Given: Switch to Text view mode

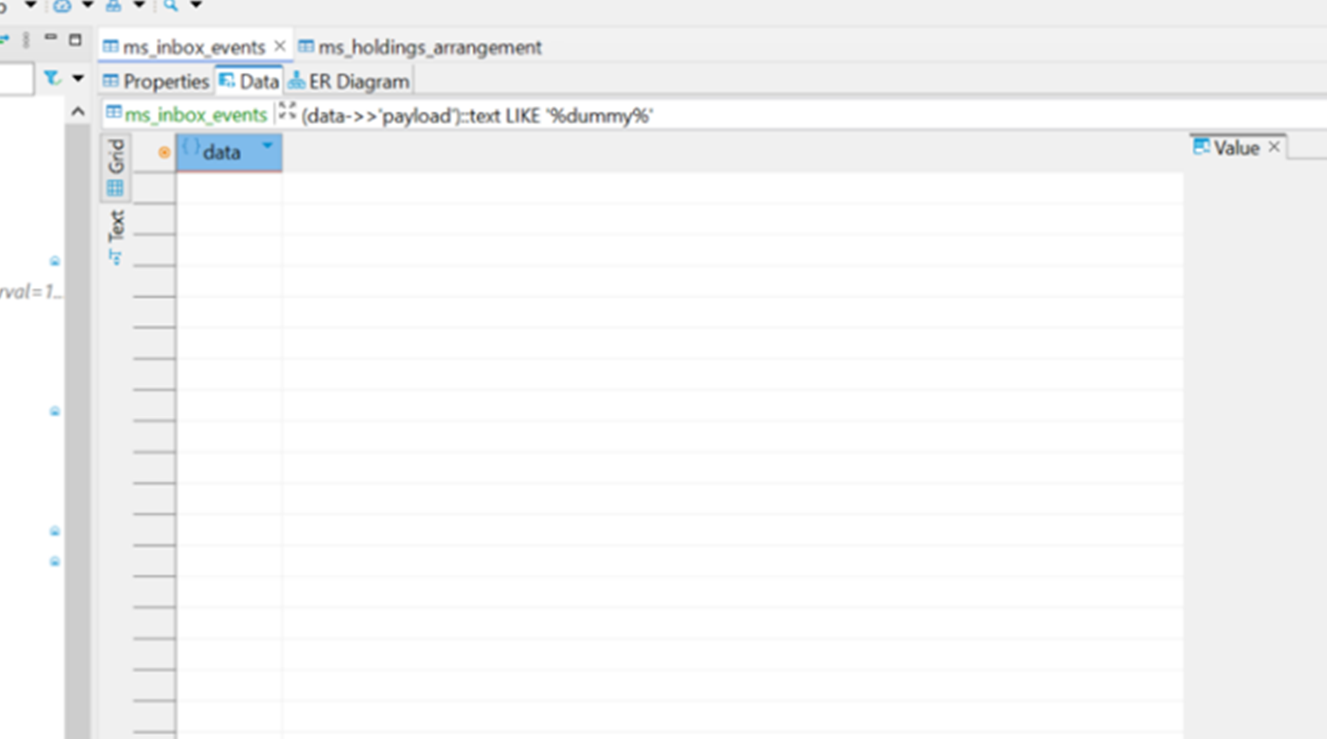Looking at the screenshot, I should 116,236.
